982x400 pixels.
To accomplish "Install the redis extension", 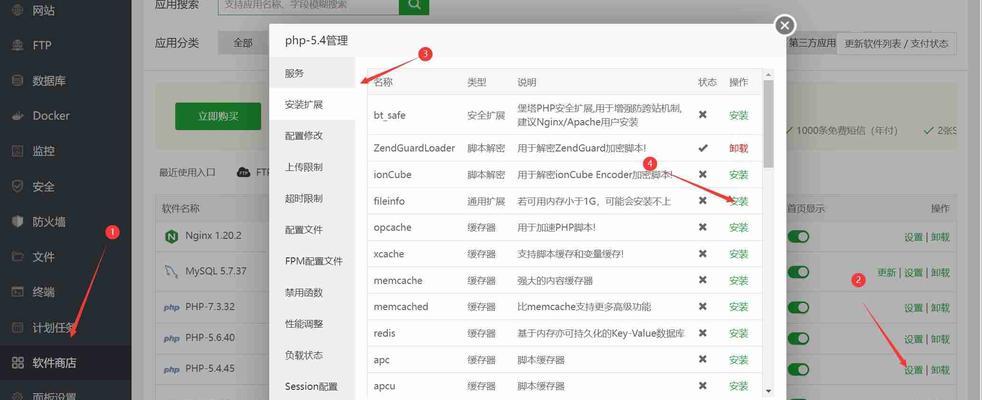I will 738,333.
